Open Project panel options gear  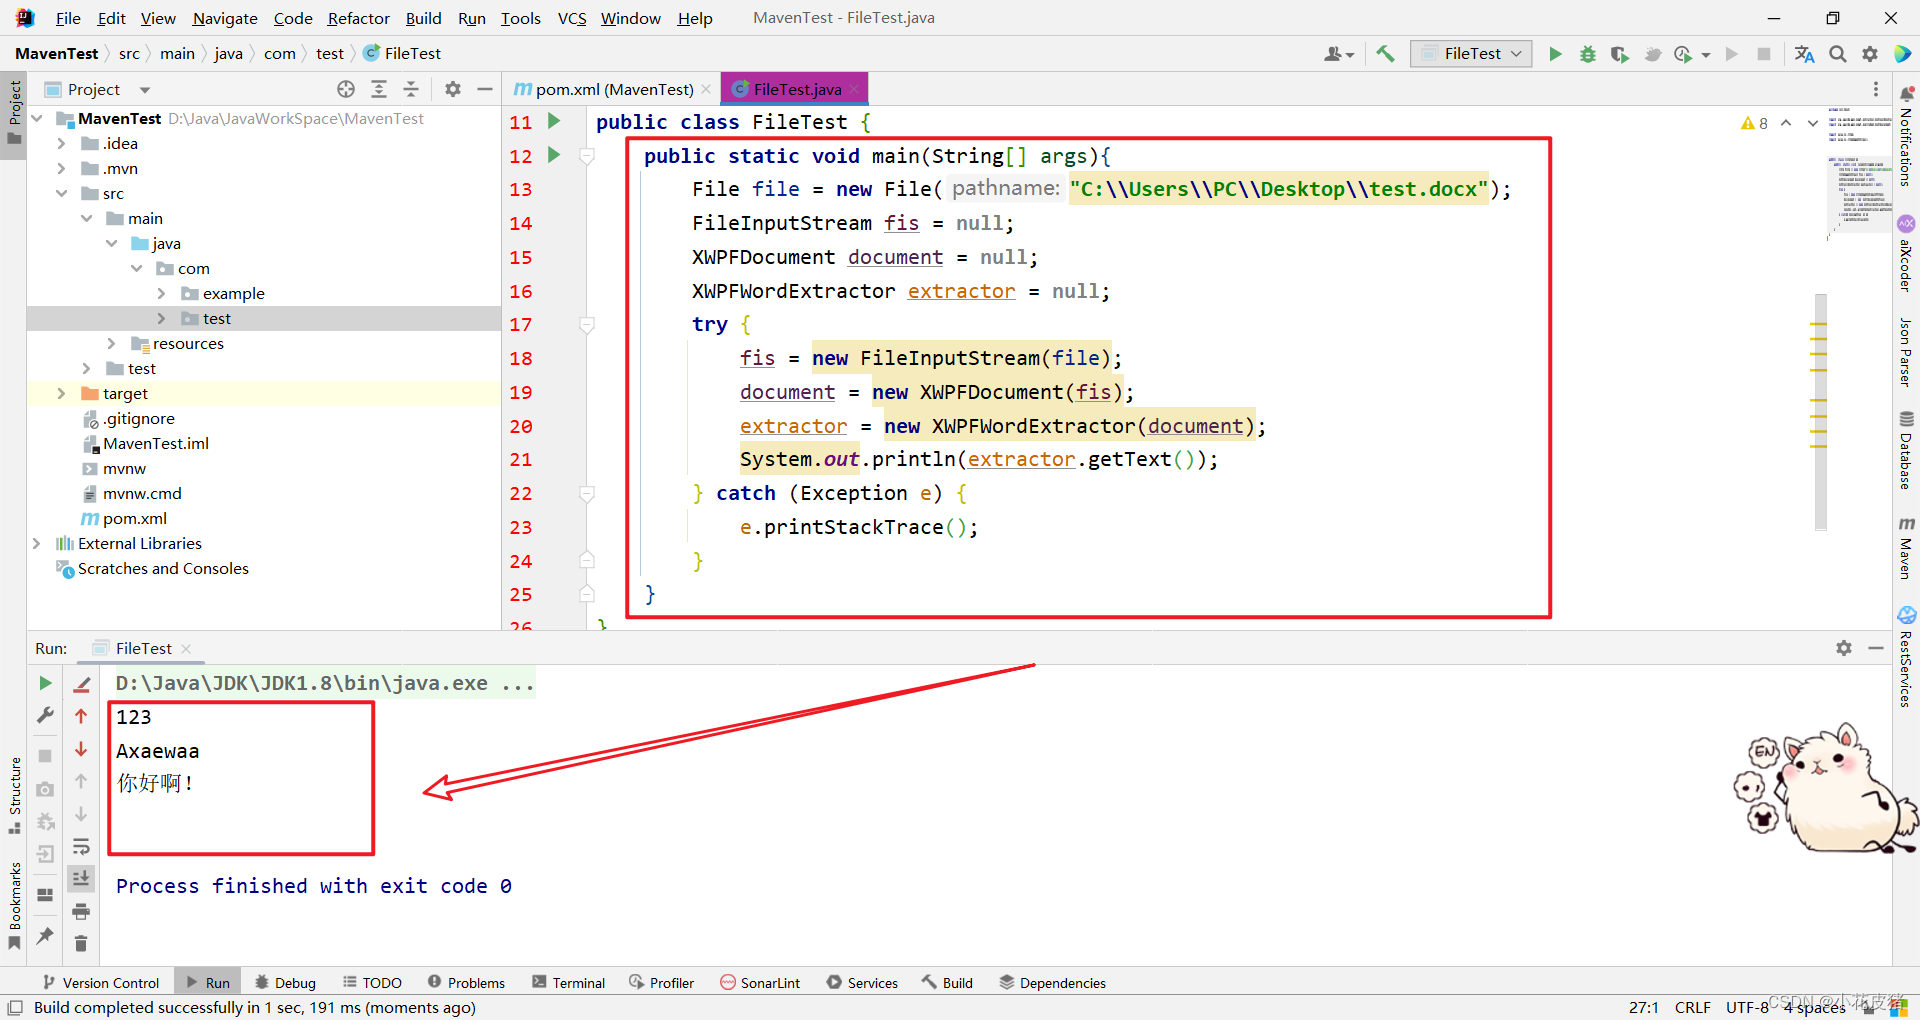pos(453,89)
